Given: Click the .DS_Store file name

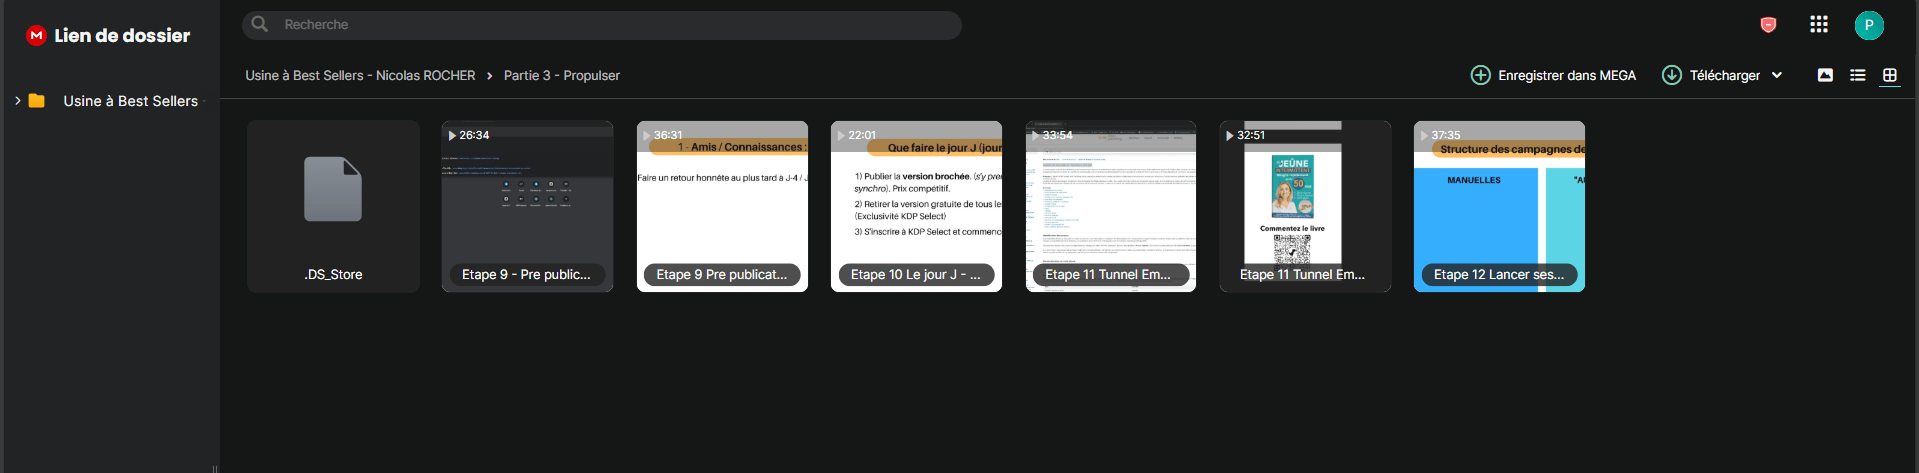Looking at the screenshot, I should pyautogui.click(x=333, y=274).
